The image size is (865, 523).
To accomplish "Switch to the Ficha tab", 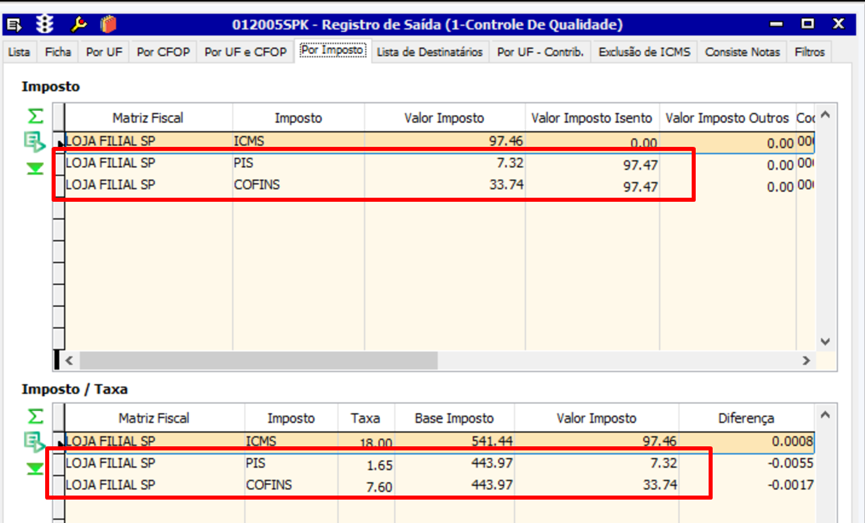I will (x=58, y=52).
